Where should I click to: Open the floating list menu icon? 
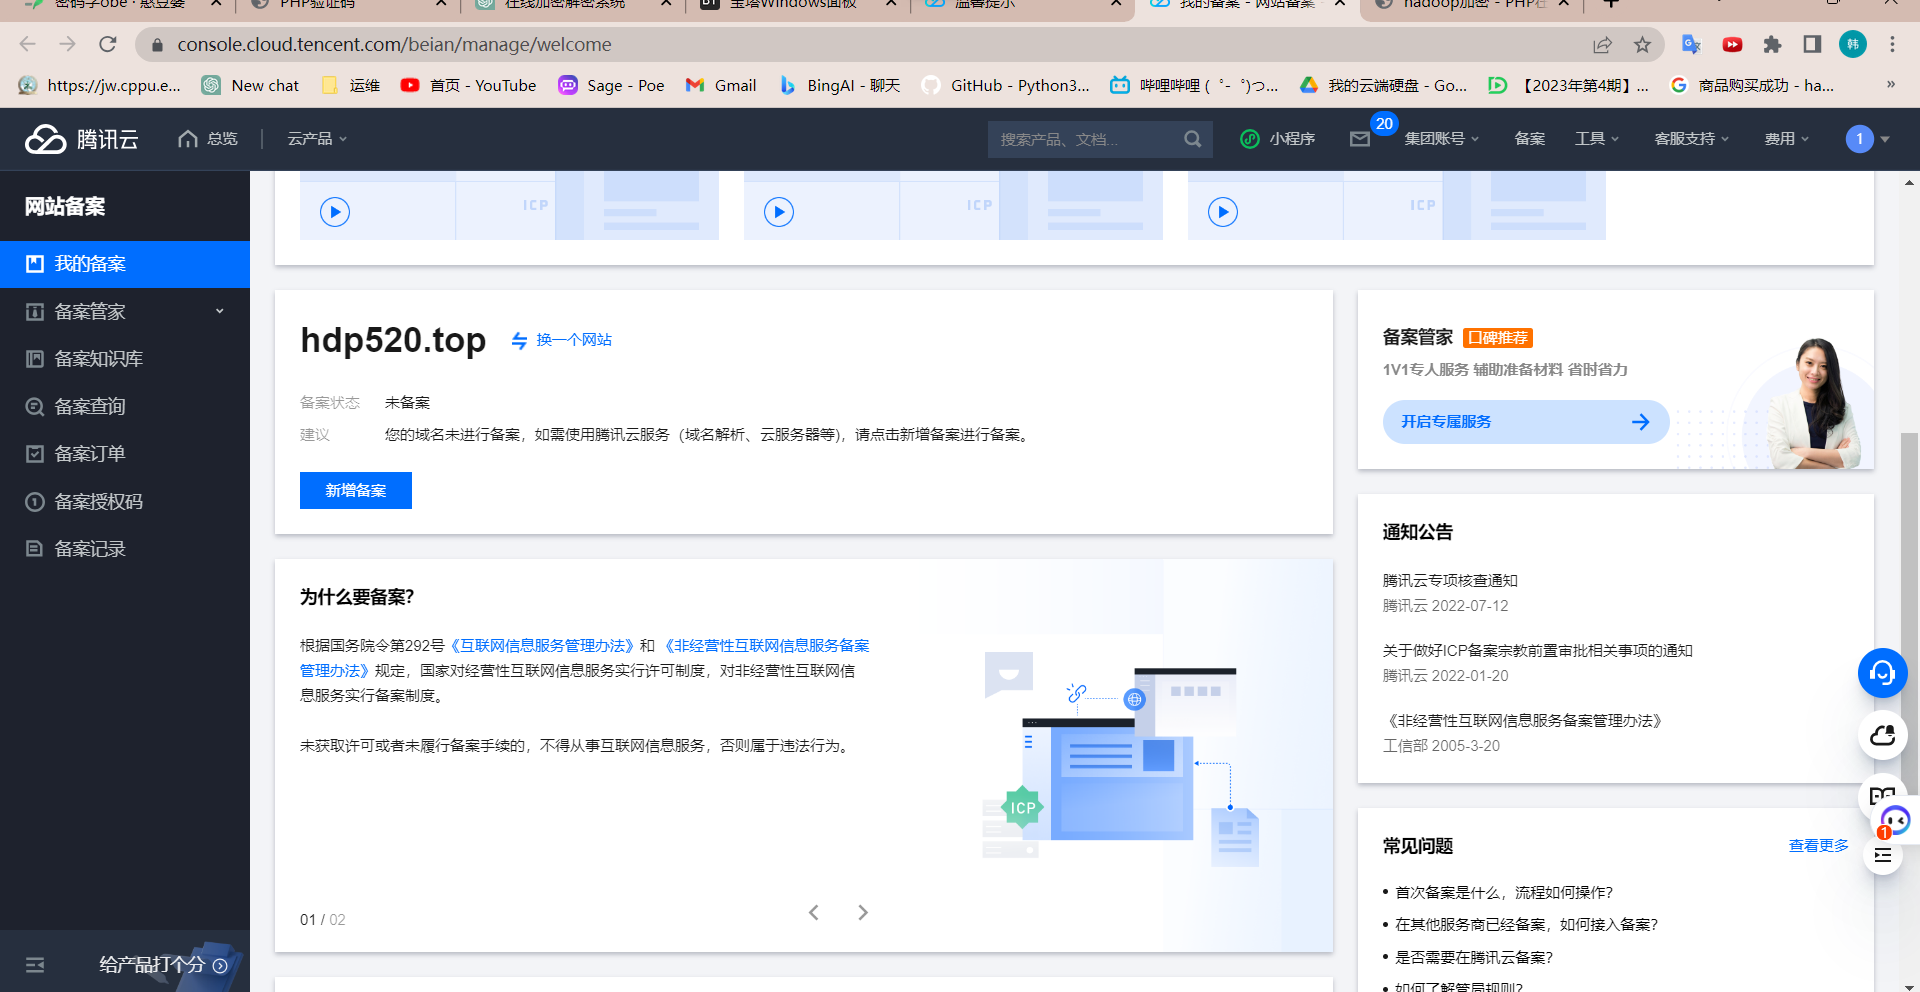[x=1882, y=856]
